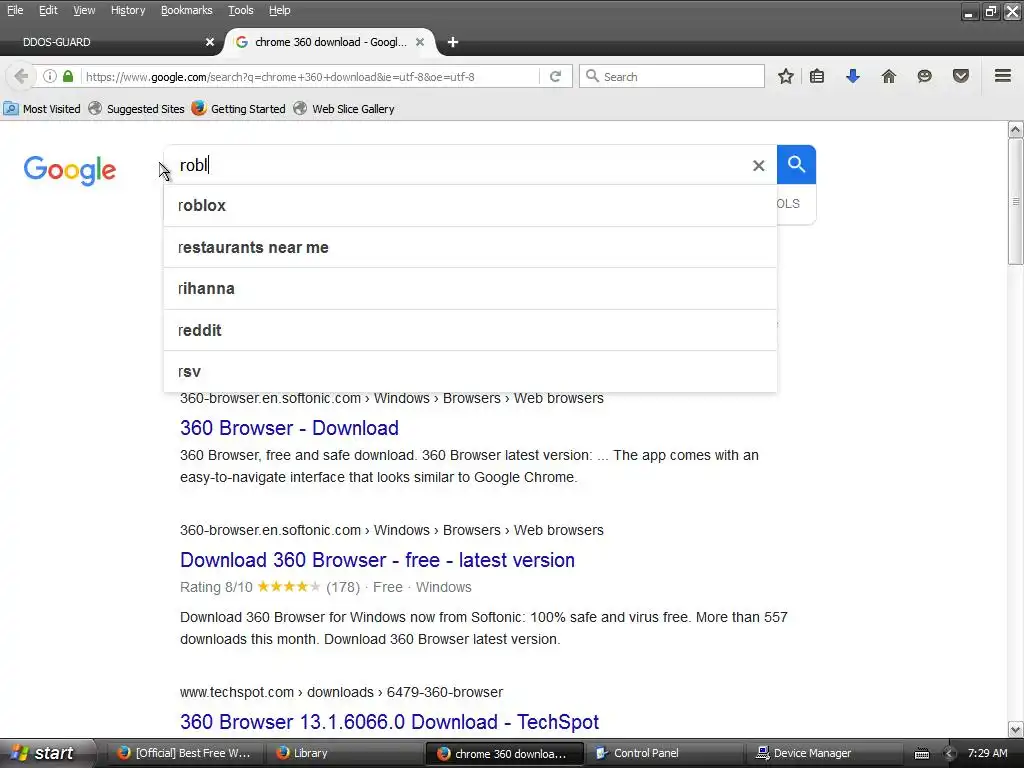Click the blue Google search magnifier button

[796, 165]
